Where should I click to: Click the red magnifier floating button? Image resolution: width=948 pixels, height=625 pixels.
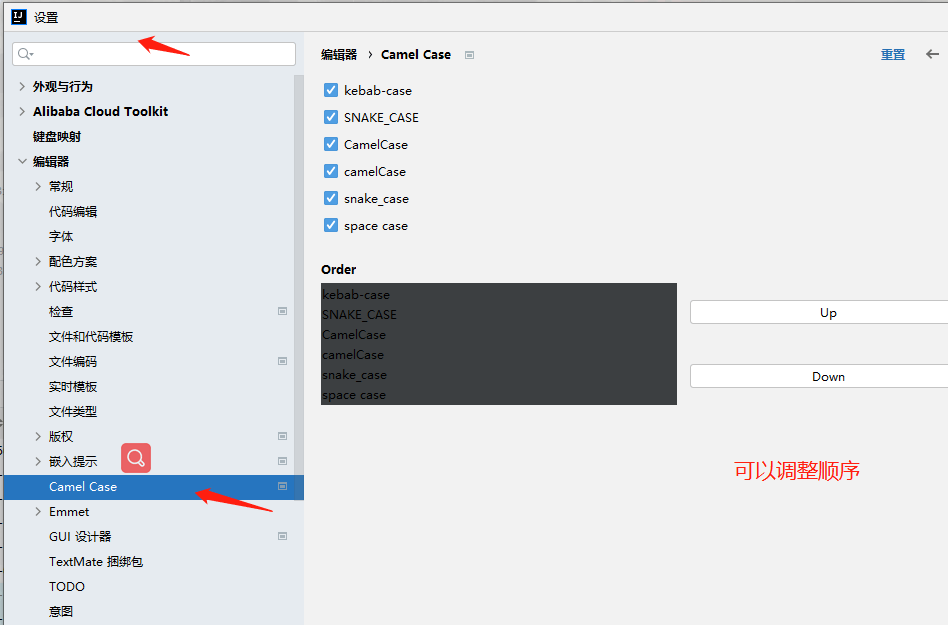pyautogui.click(x=136, y=458)
